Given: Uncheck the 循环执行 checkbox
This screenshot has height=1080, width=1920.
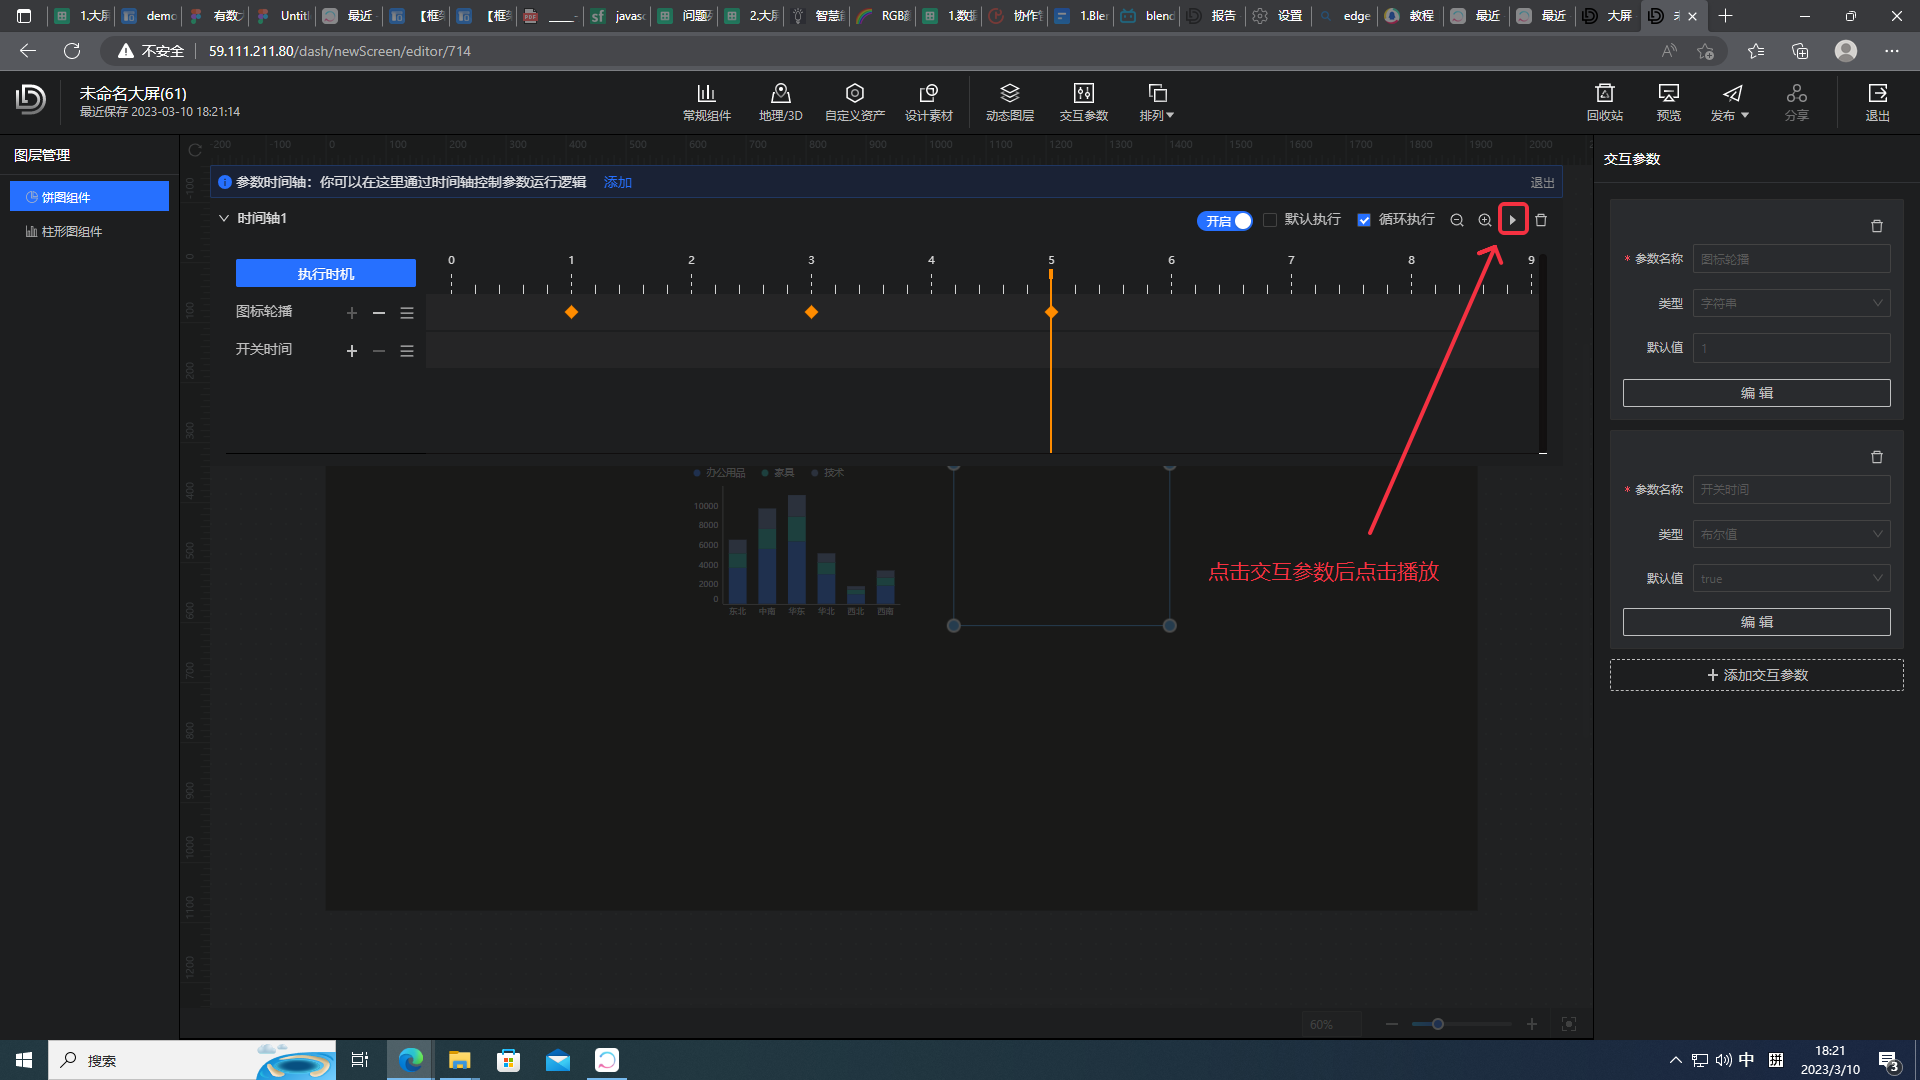Looking at the screenshot, I should click(1363, 220).
